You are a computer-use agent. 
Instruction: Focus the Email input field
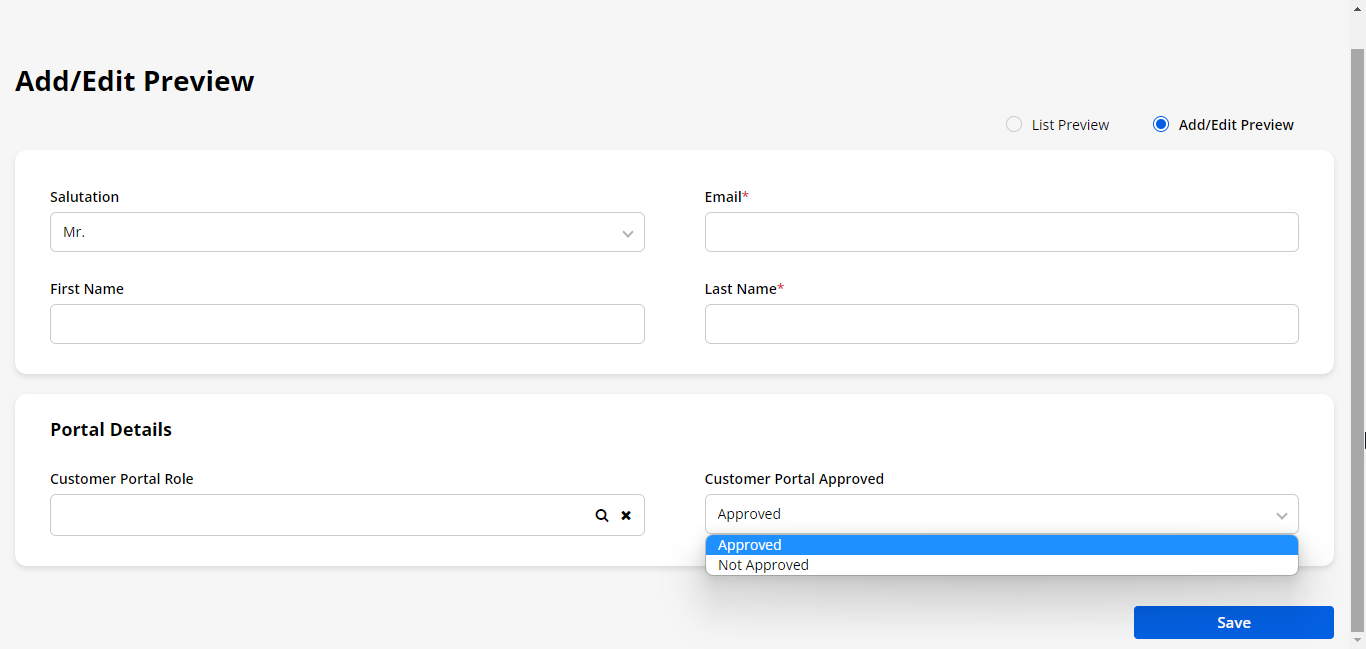1001,232
